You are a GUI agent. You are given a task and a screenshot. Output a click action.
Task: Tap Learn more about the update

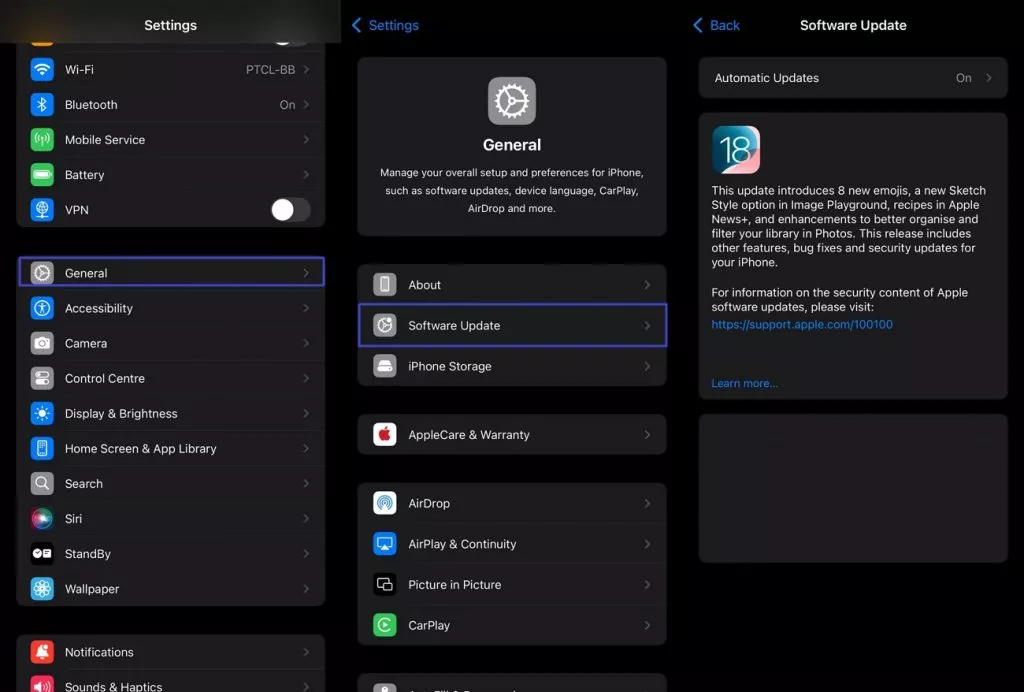(744, 383)
